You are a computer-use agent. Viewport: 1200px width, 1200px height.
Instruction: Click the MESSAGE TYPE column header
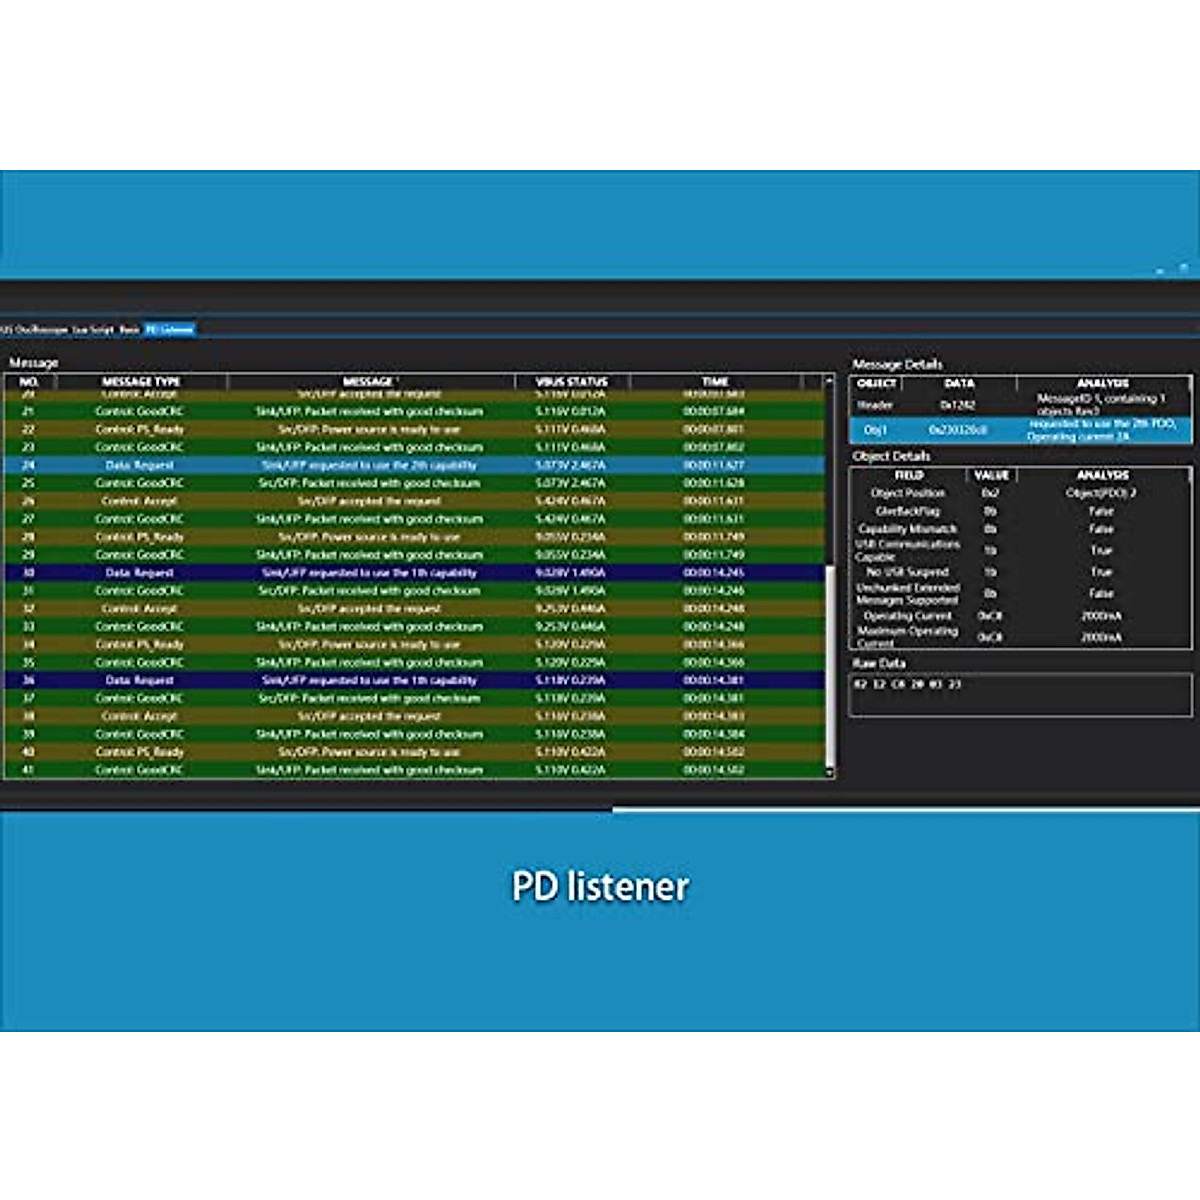pyautogui.click(x=141, y=381)
